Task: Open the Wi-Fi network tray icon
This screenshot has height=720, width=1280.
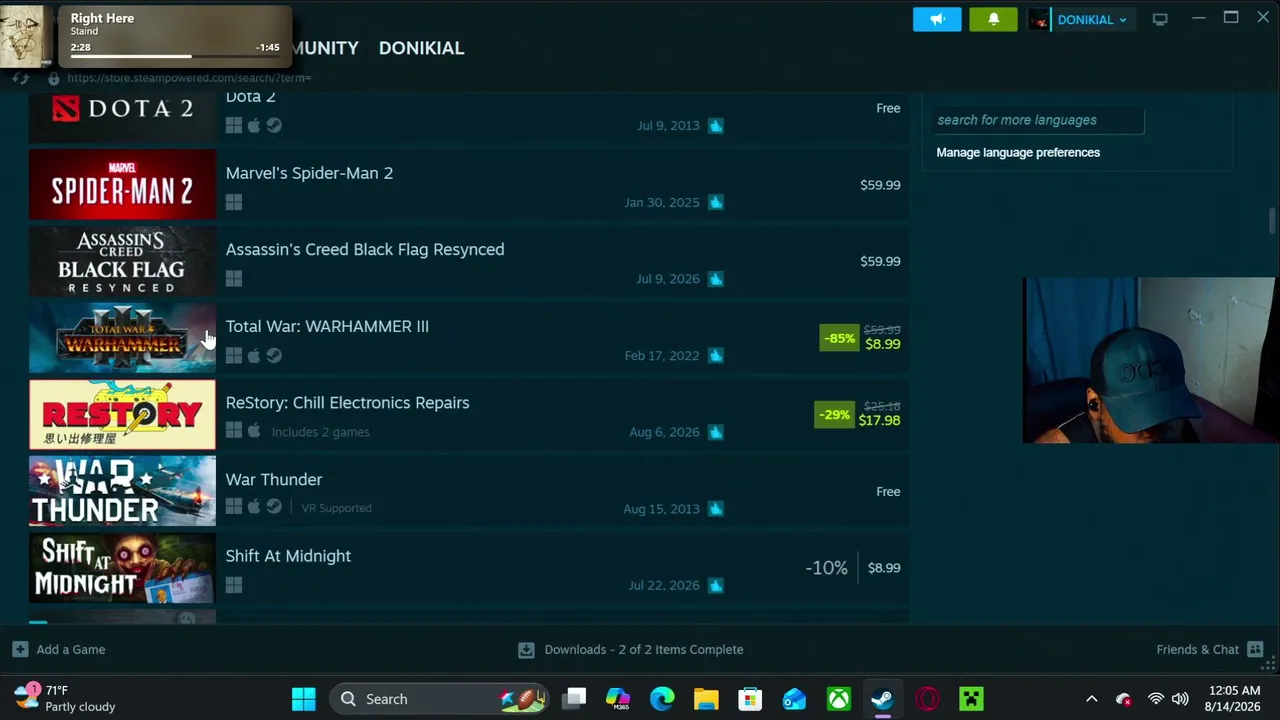Action: click(1156, 699)
